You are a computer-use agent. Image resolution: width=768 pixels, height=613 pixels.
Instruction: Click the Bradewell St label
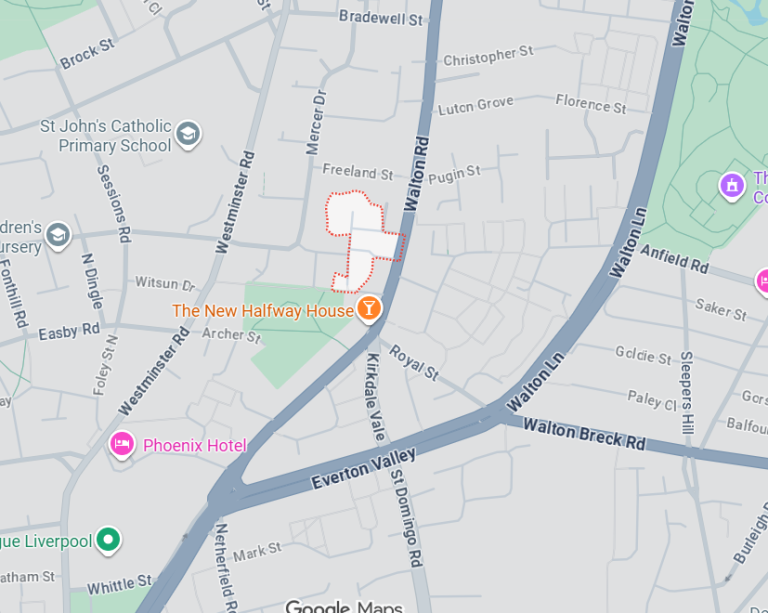[x=381, y=18]
